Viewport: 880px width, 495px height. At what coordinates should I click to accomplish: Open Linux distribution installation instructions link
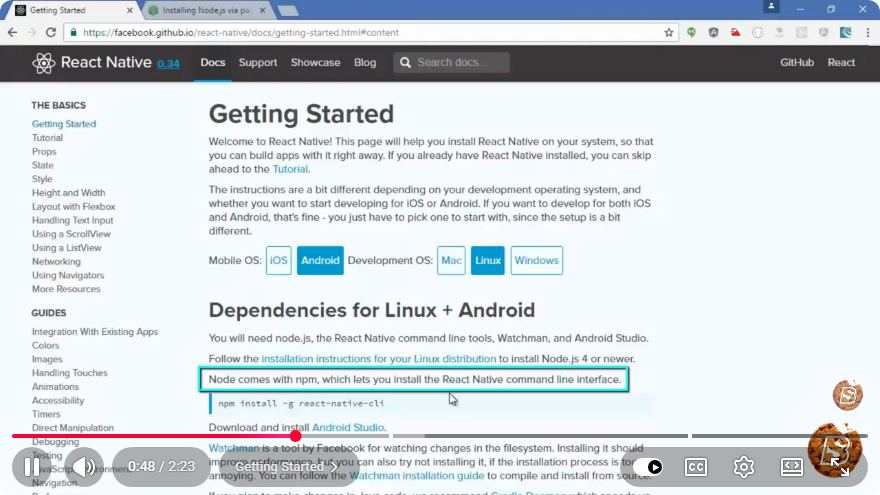pyautogui.click(x=379, y=359)
